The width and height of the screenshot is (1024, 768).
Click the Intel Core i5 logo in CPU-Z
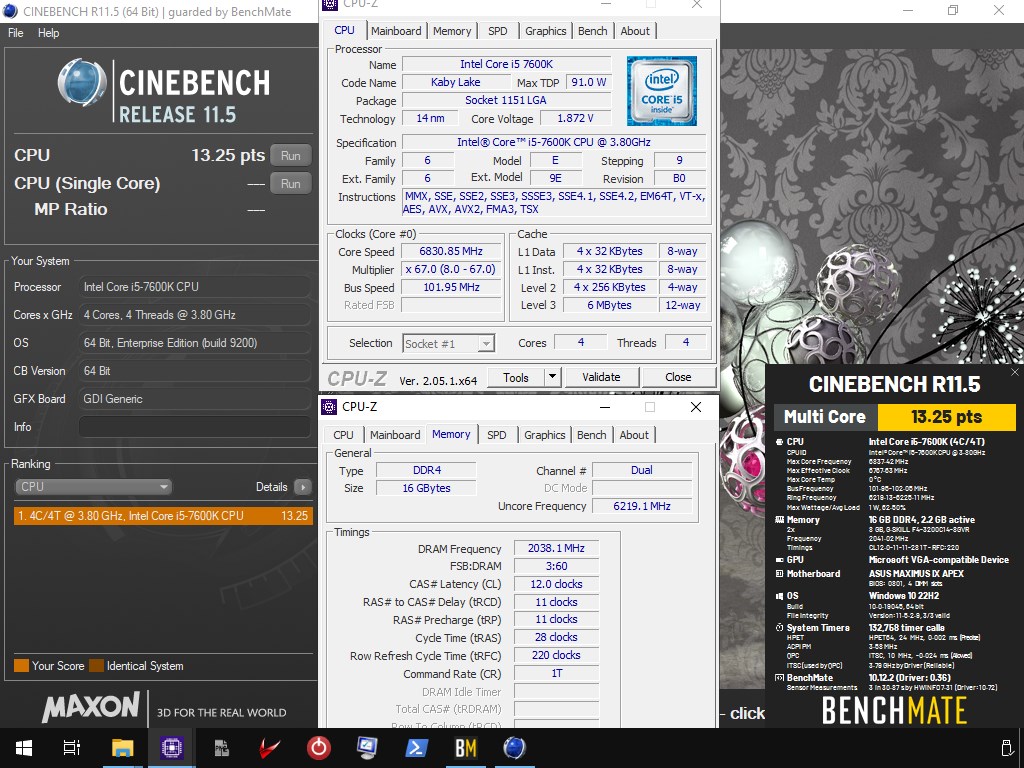coord(662,91)
